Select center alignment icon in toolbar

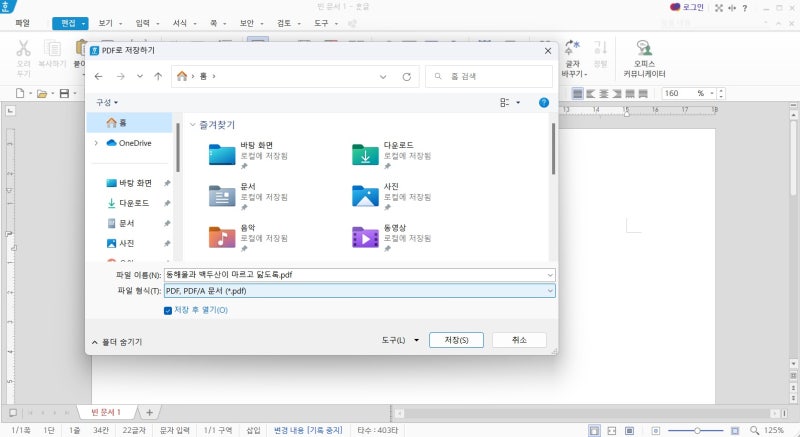click(x=604, y=93)
